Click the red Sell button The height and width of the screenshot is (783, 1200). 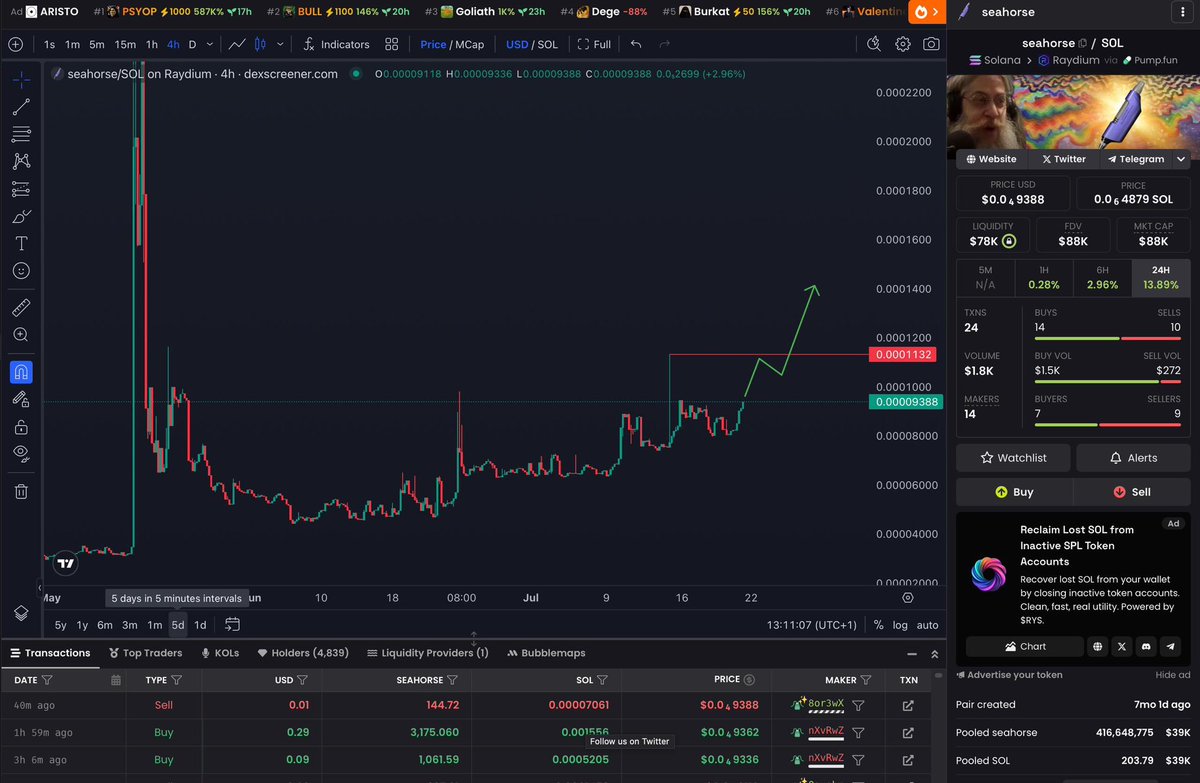(1132, 492)
